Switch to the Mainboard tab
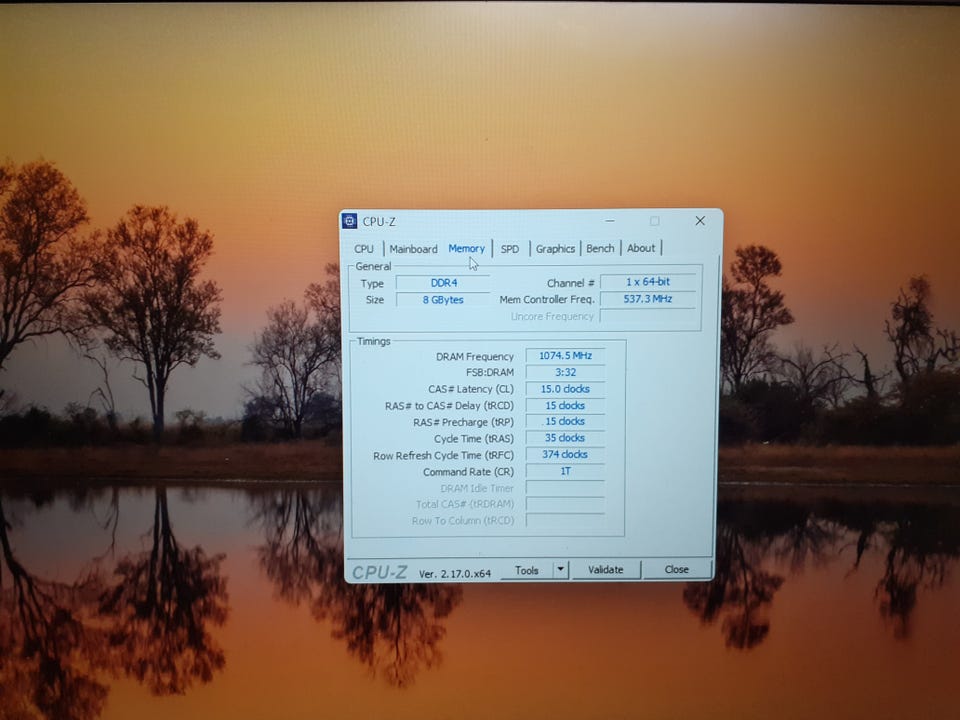Image resolution: width=960 pixels, height=720 pixels. point(413,249)
